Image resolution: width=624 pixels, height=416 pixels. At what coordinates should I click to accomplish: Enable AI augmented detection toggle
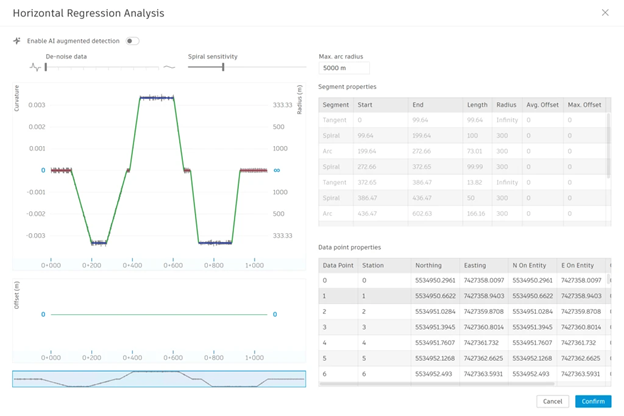point(132,41)
